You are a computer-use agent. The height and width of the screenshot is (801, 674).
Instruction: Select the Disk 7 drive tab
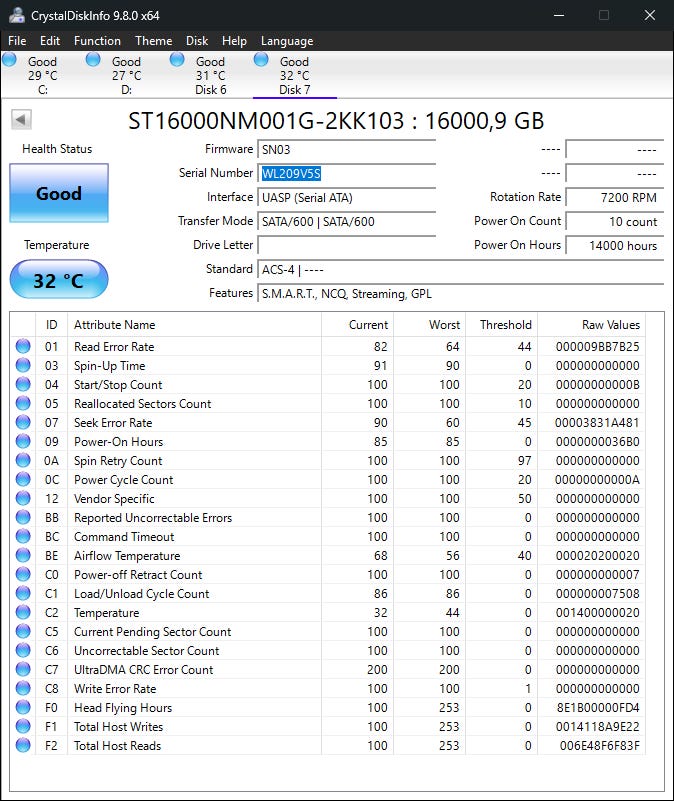tap(294, 76)
